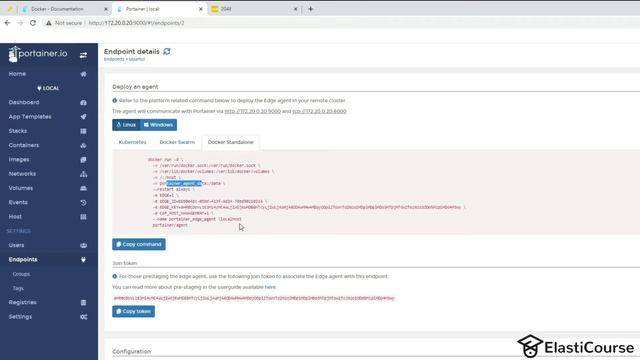Open the userguide 'here' link
Viewport: 640px width, 360px height.
point(270,287)
